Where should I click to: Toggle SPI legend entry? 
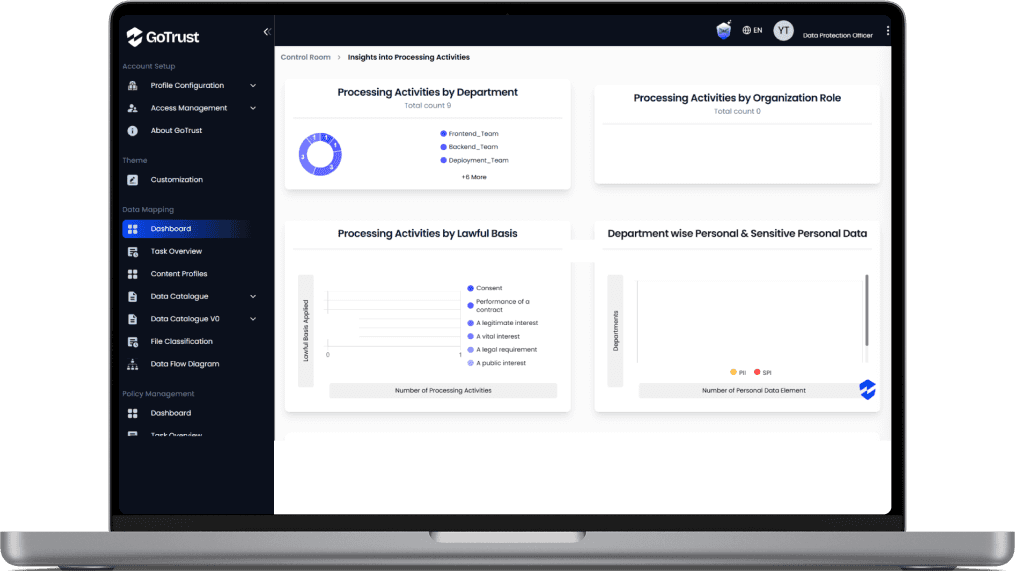(763, 372)
